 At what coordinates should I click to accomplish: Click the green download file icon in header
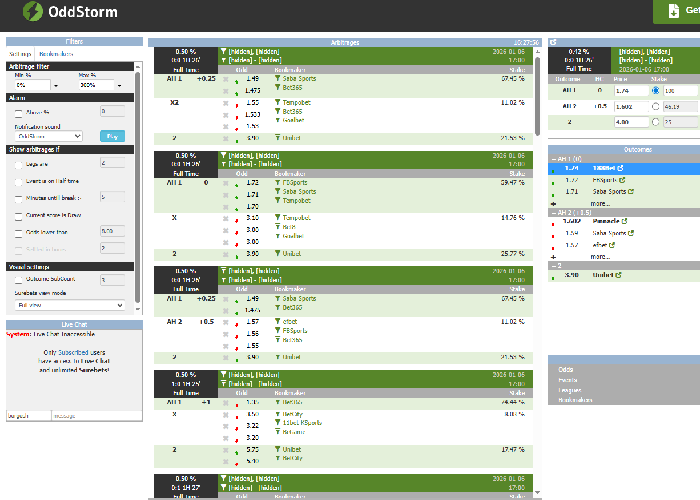coord(674,11)
